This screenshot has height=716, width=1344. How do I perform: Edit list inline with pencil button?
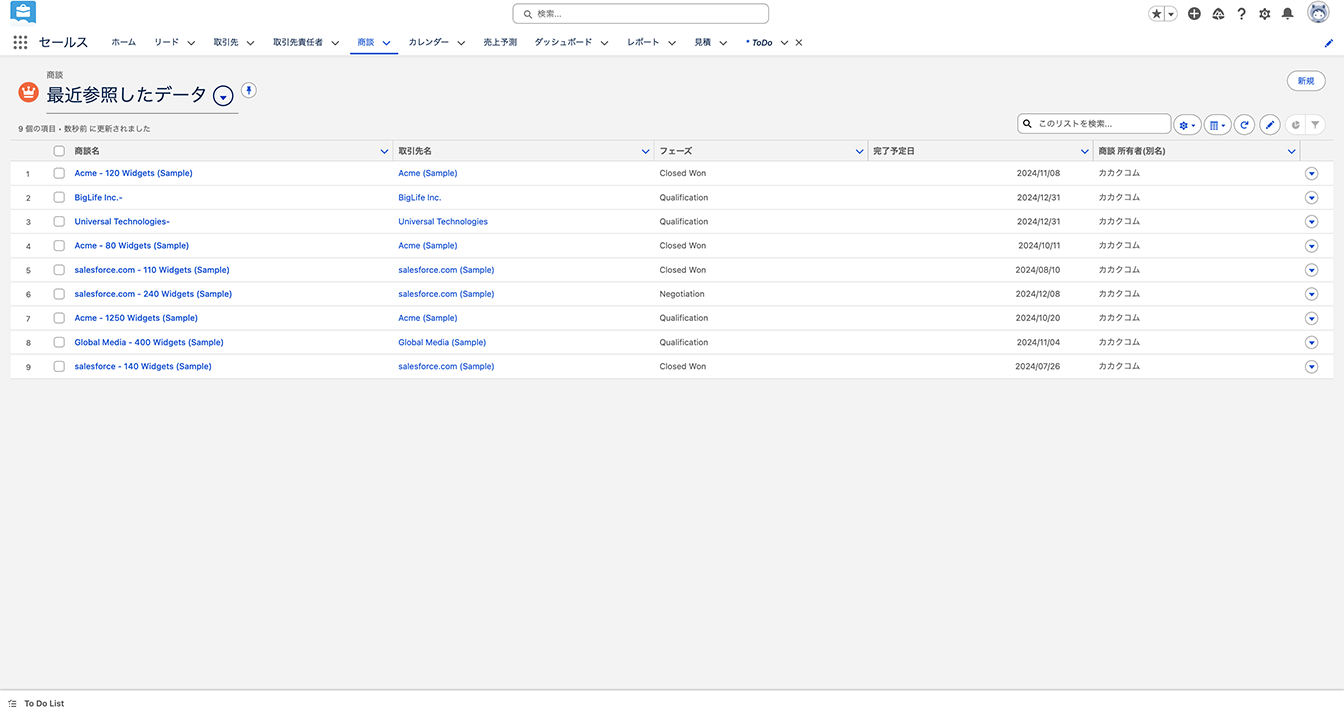(1270, 125)
